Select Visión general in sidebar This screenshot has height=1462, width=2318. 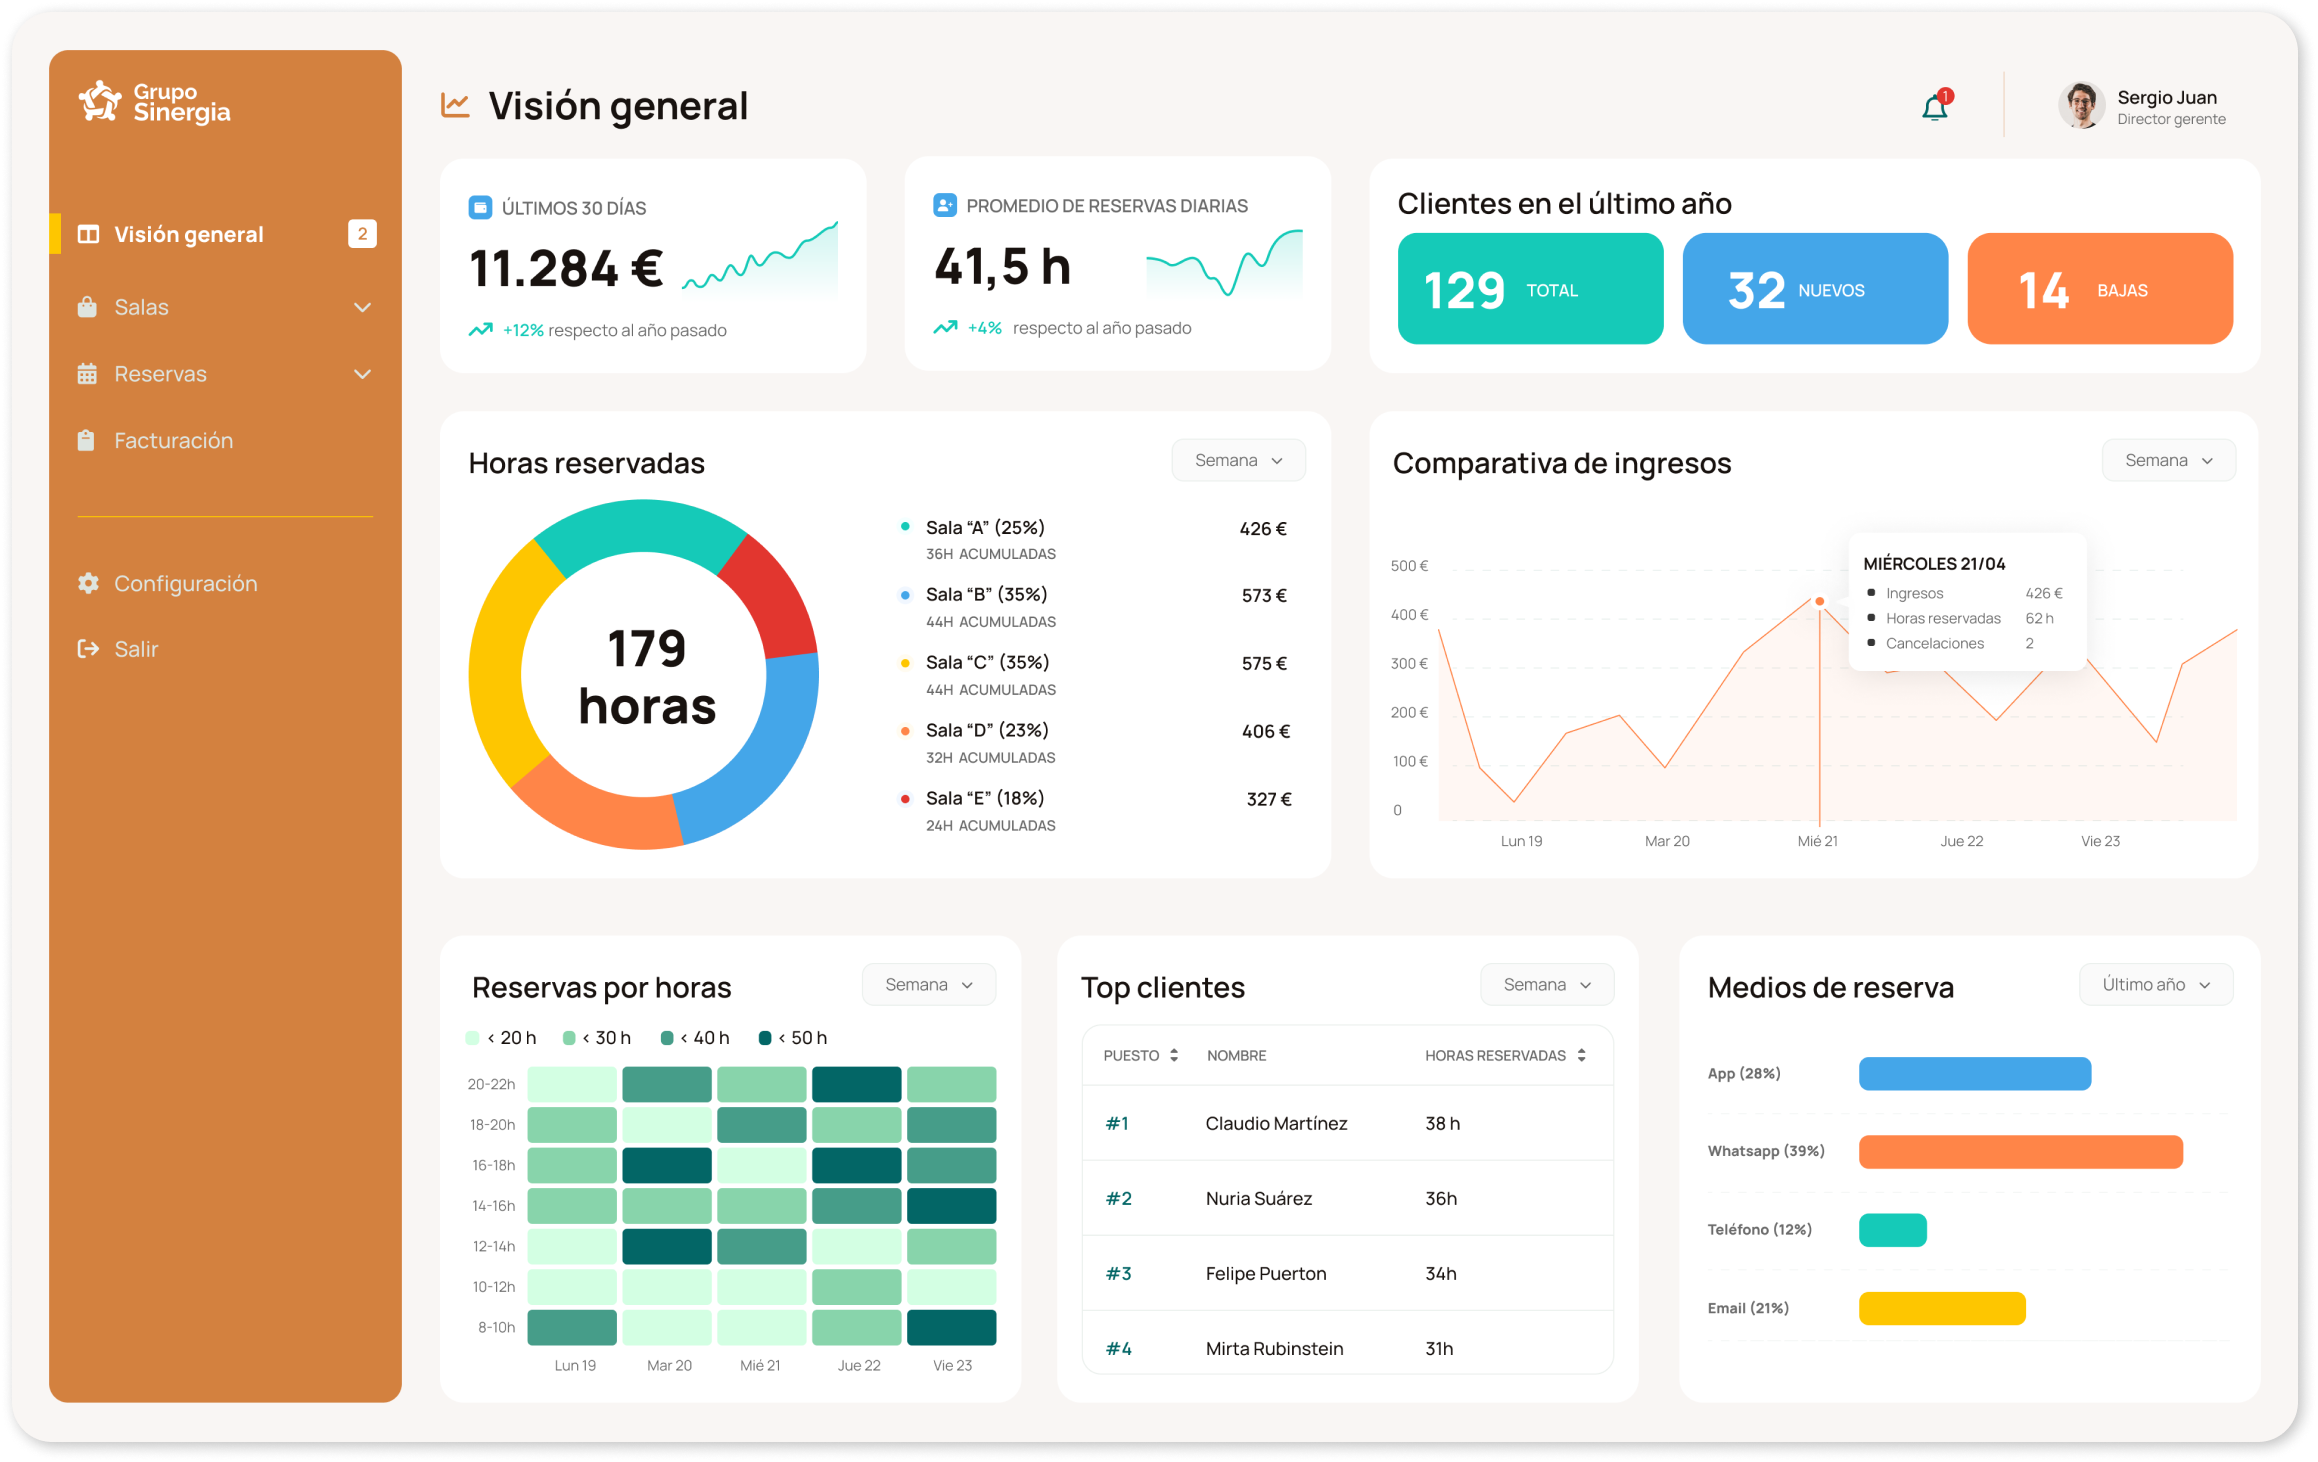click(188, 234)
